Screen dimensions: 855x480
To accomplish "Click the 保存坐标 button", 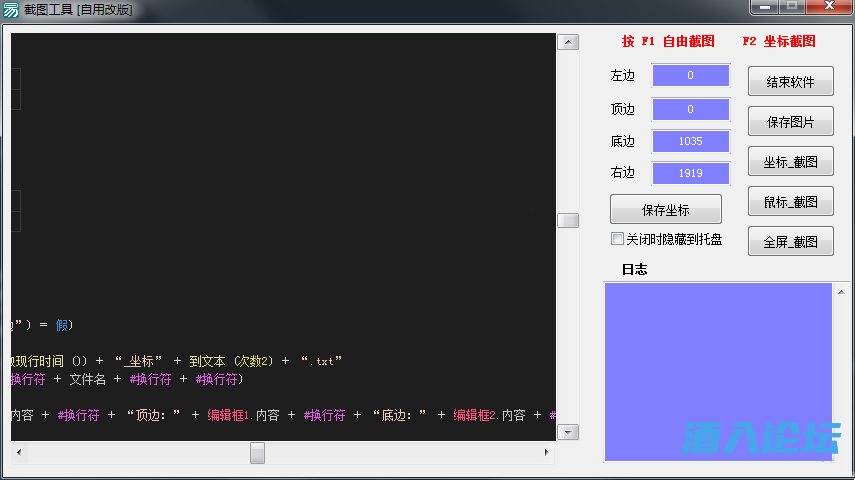I will coord(665,210).
